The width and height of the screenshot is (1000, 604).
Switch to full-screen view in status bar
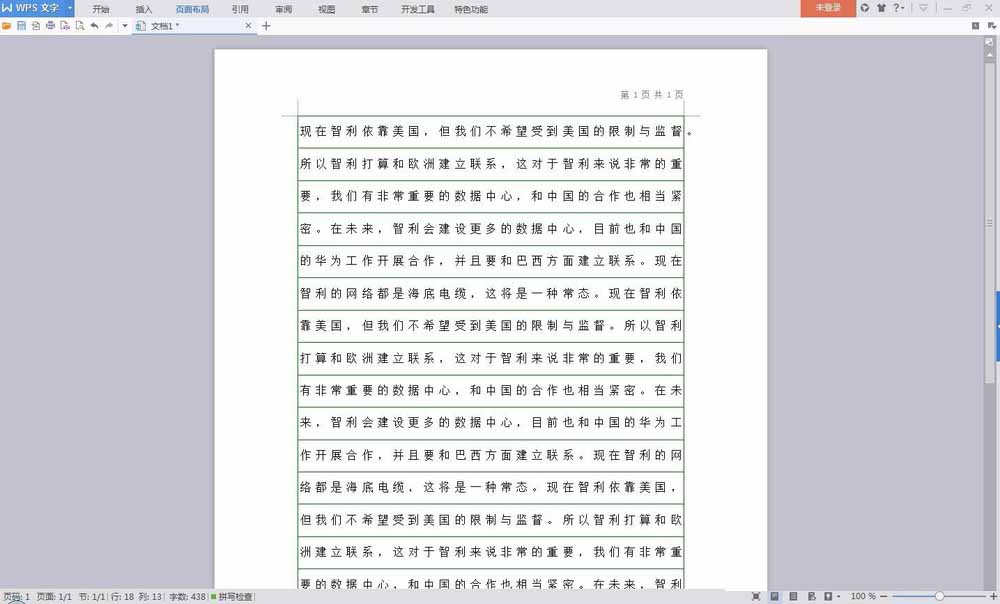[756, 597]
